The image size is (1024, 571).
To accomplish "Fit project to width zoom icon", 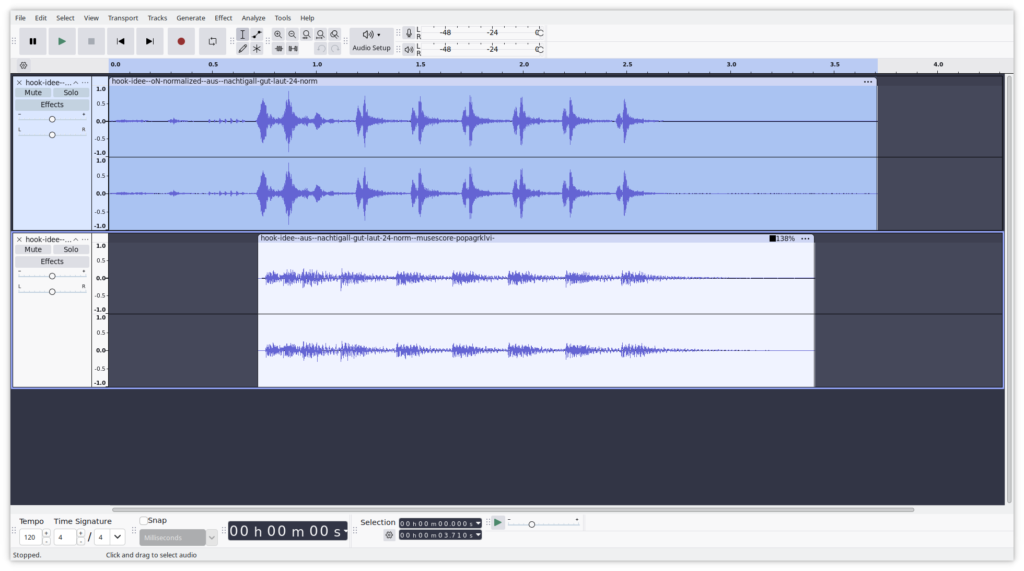I will point(321,35).
